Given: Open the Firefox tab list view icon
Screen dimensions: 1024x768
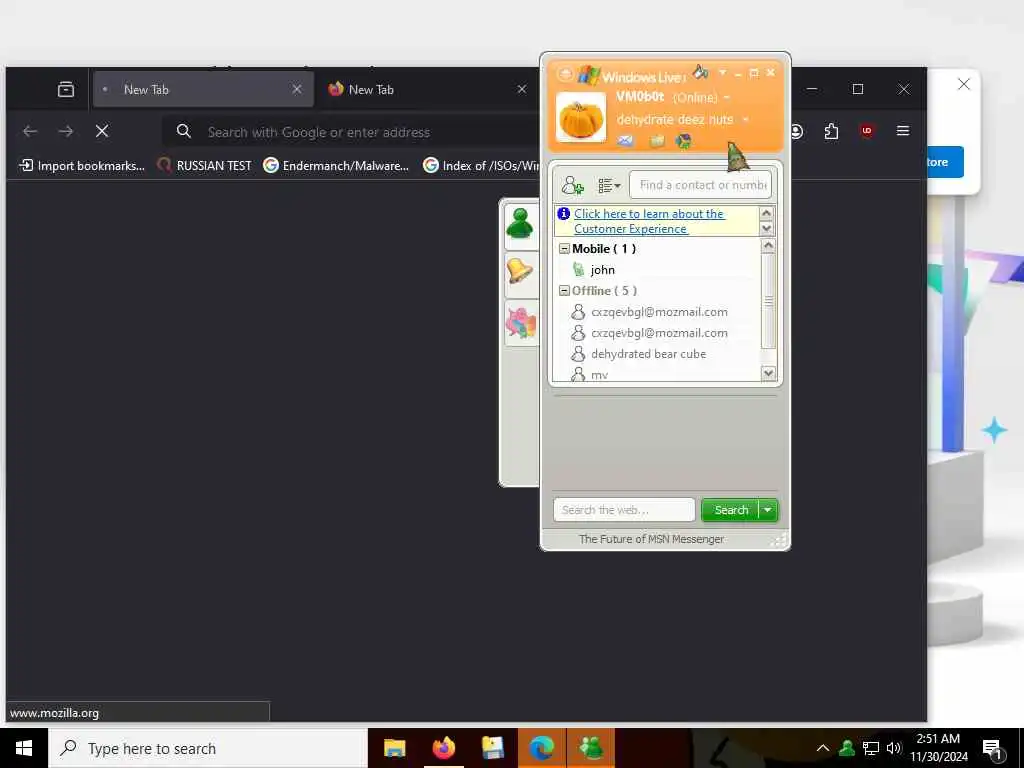Looking at the screenshot, I should [66, 89].
